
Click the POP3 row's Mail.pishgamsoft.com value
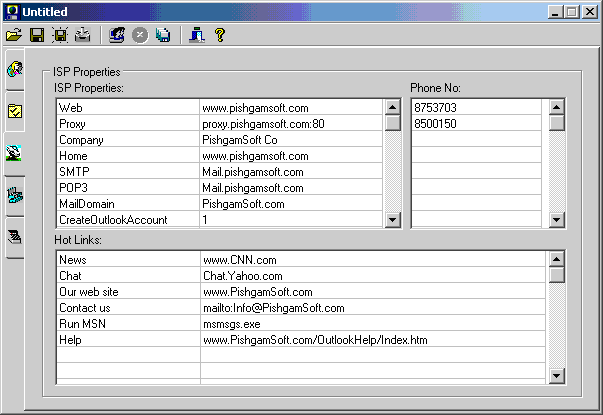(291, 188)
